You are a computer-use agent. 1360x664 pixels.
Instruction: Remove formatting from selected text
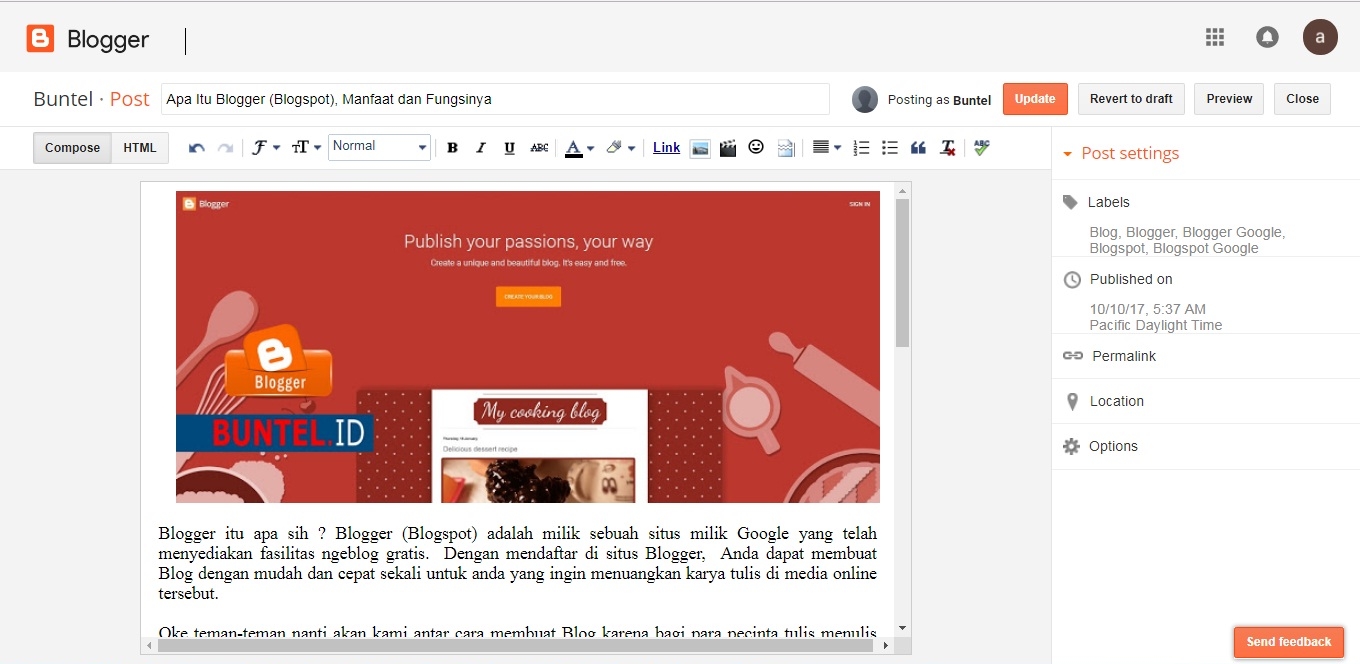(947, 147)
